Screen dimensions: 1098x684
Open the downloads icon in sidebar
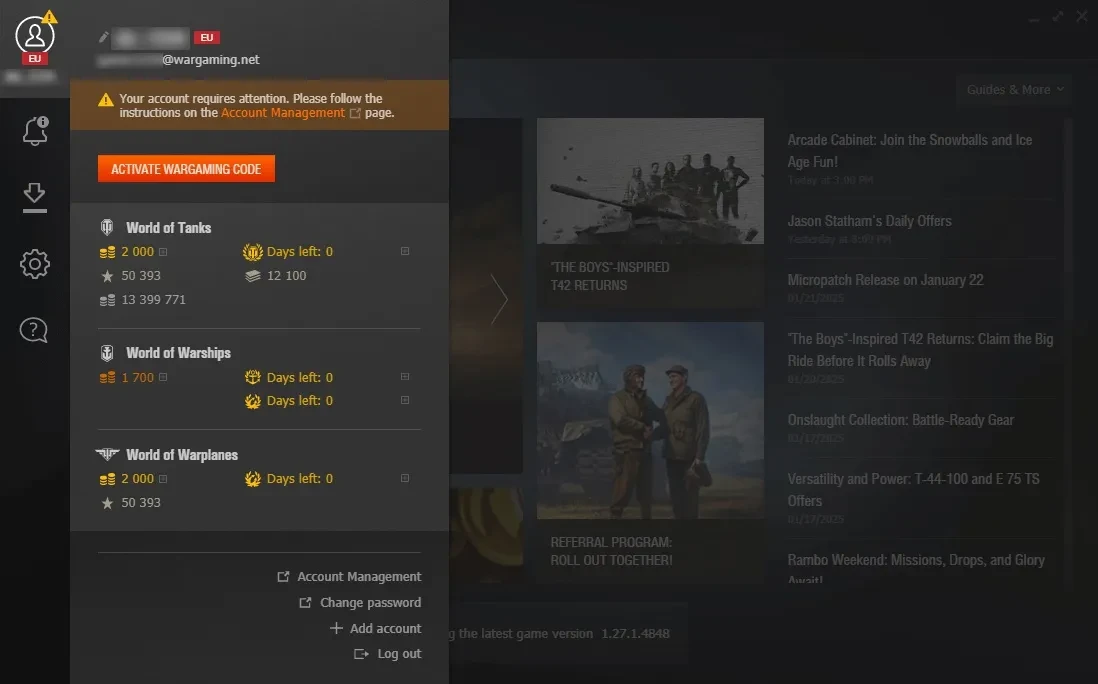click(35, 197)
